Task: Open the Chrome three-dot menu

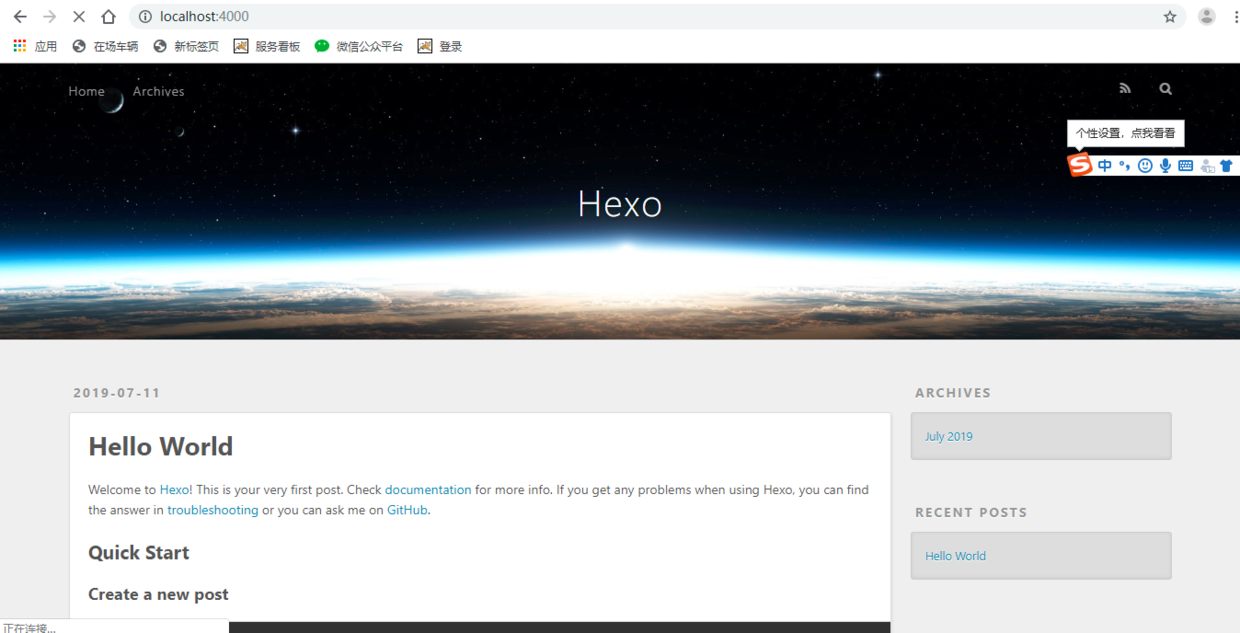Action: 1235,17
